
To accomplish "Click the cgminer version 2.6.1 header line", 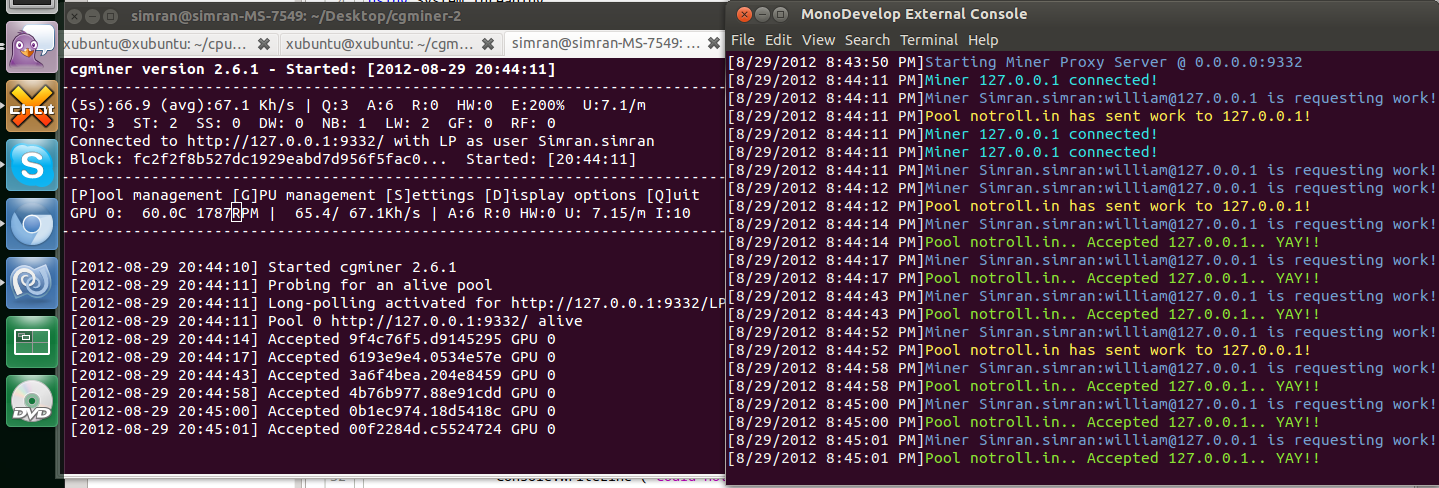I will 312,69.
